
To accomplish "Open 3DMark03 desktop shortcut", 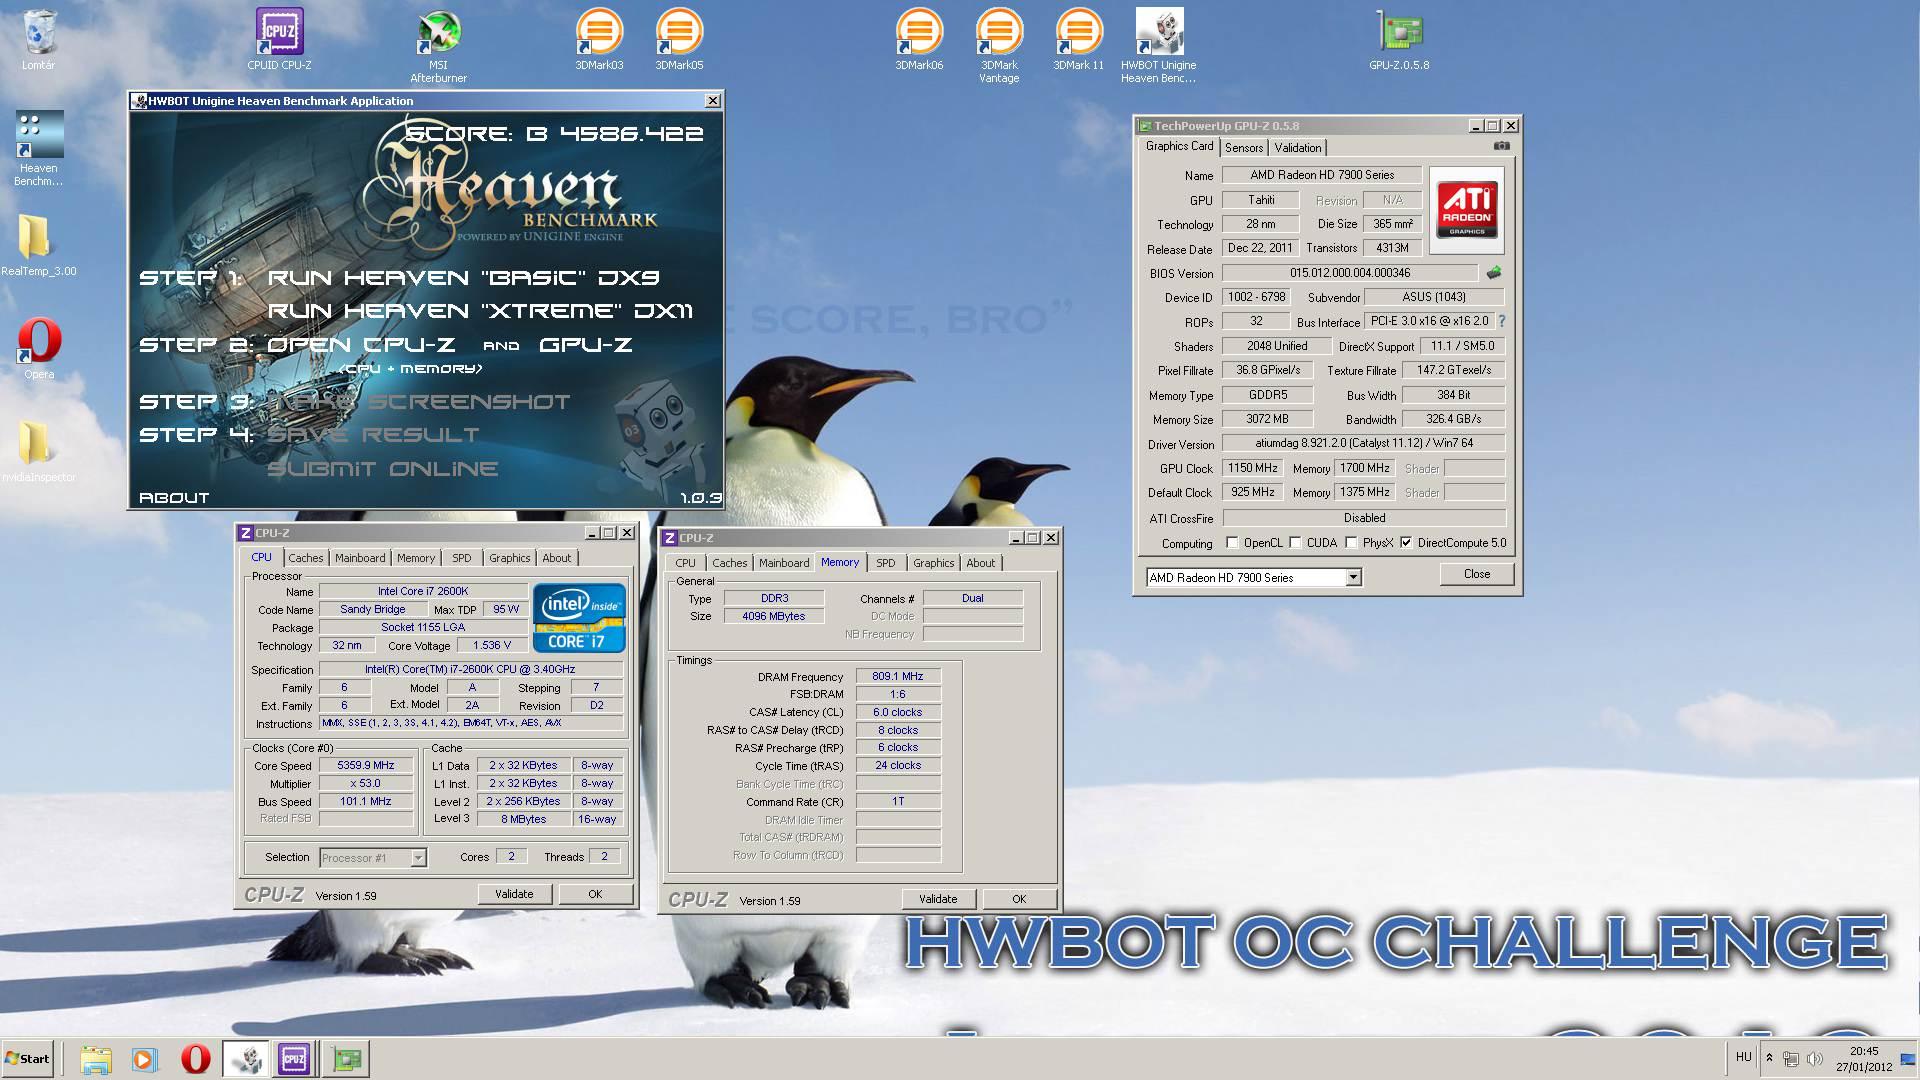I will pos(599,40).
